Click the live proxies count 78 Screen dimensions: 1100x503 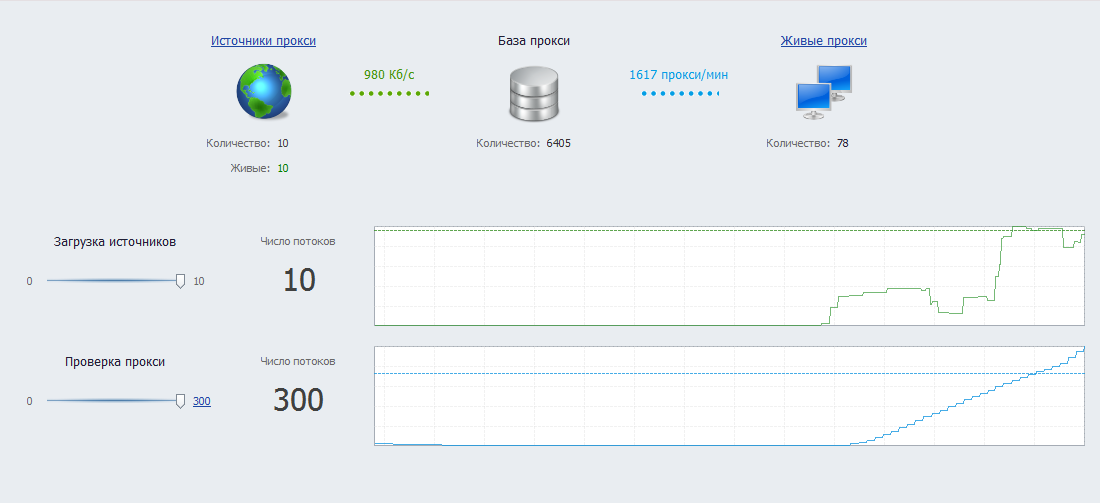[843, 143]
